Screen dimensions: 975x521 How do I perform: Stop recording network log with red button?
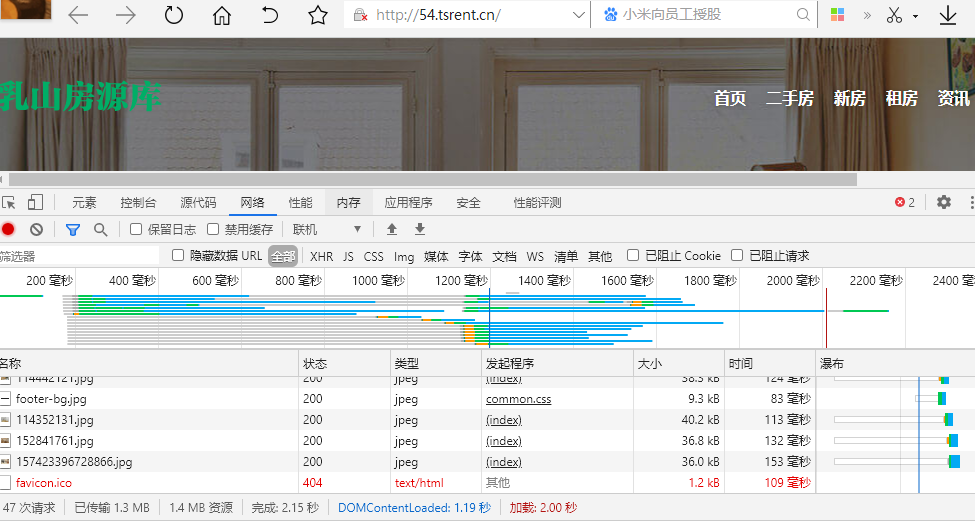8,229
